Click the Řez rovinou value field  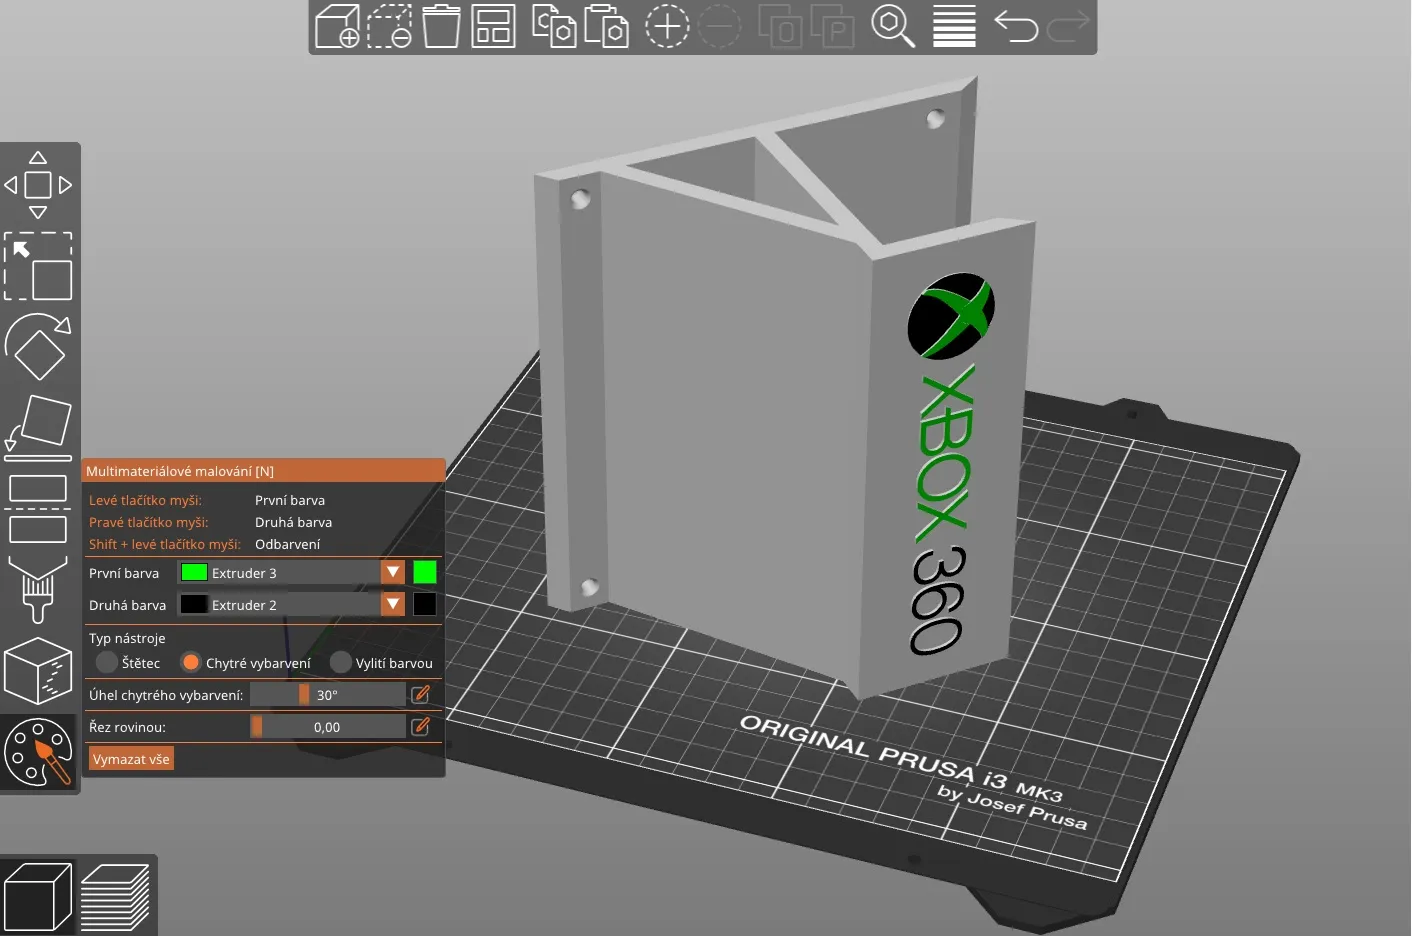click(x=327, y=727)
